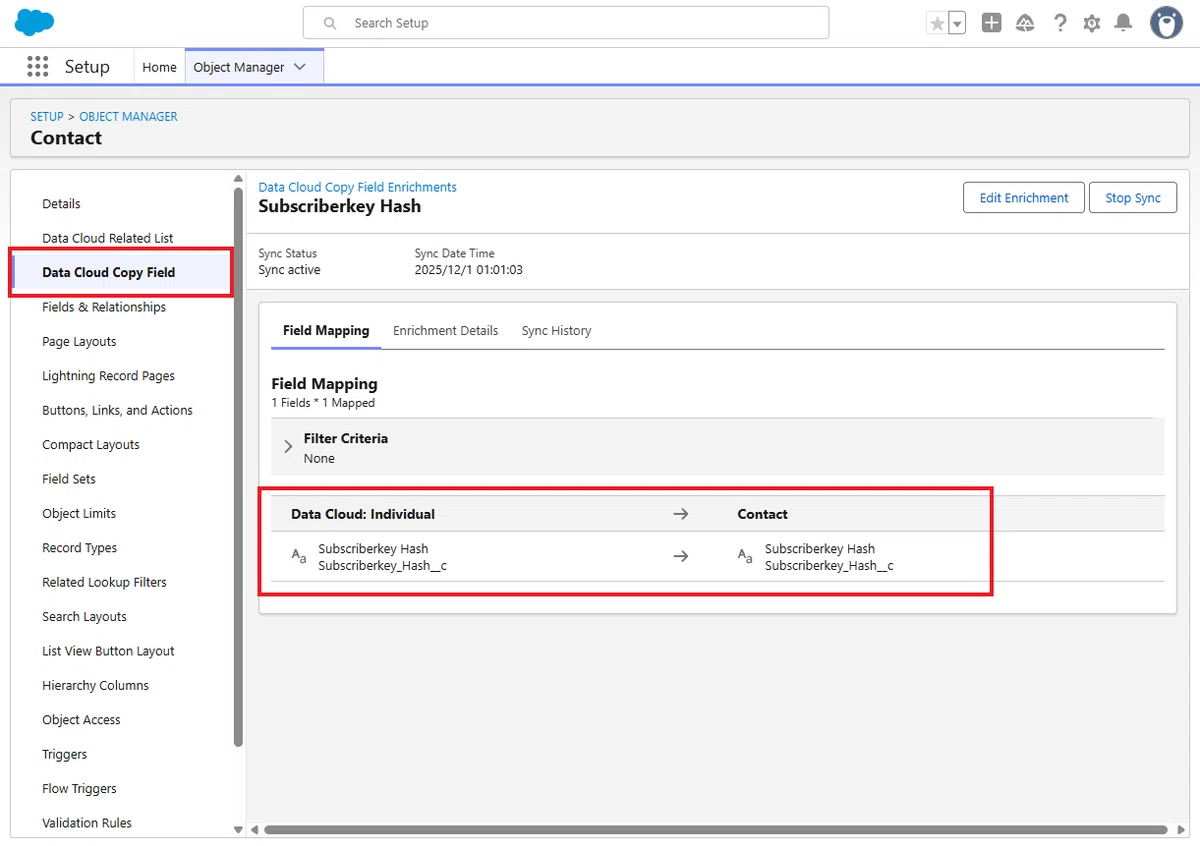
Task: Open the App Launcher grid icon
Action: [38, 67]
